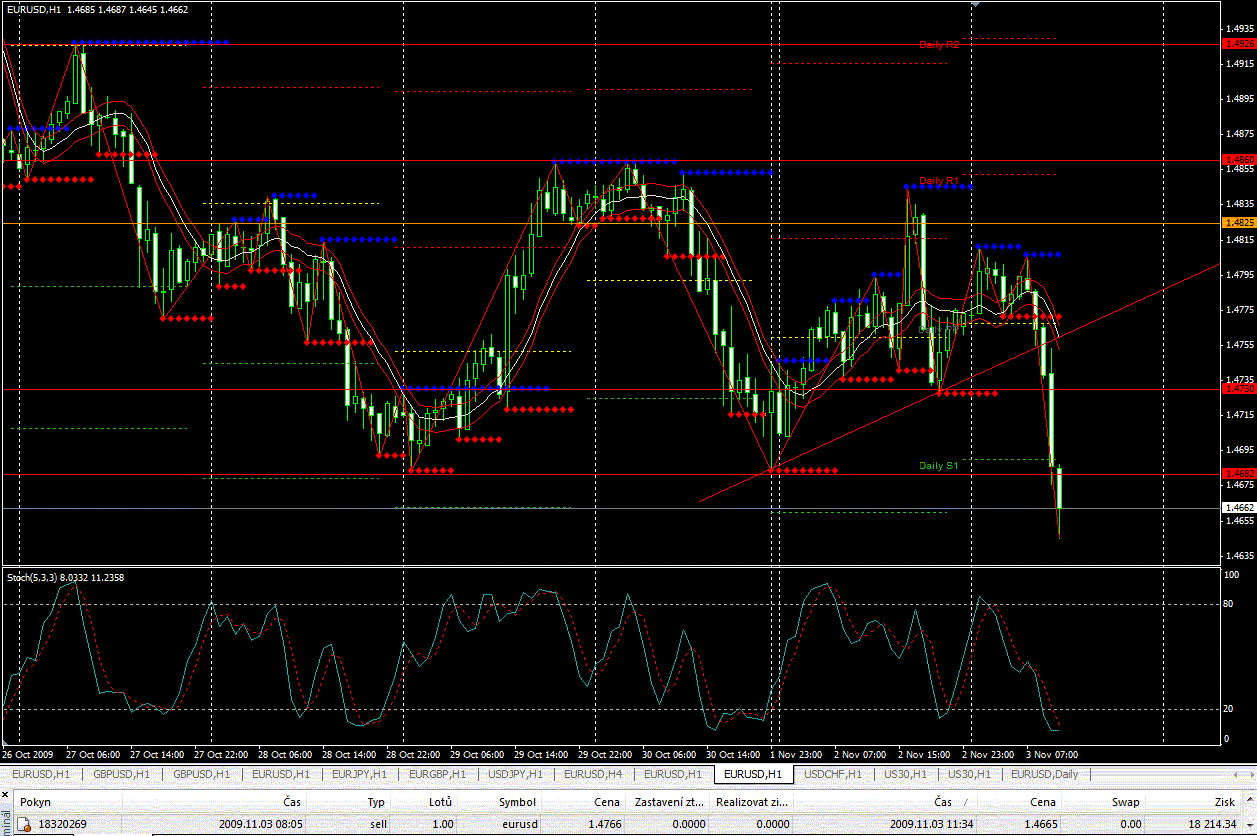Screen dimensions: 1257x836
Task: Sort by the Symbol column header
Action: [517, 802]
